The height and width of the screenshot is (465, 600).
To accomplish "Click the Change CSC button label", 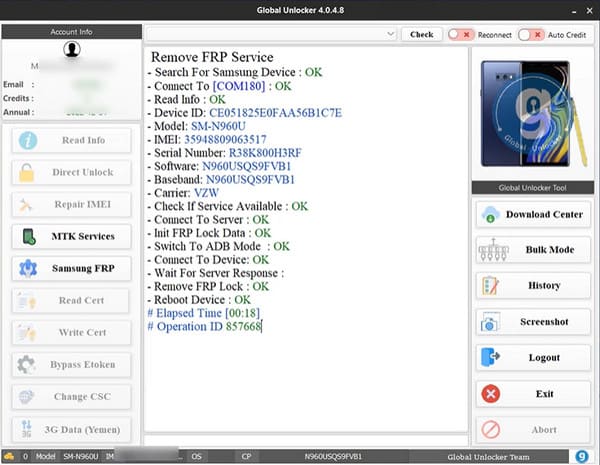I will (x=82, y=396).
